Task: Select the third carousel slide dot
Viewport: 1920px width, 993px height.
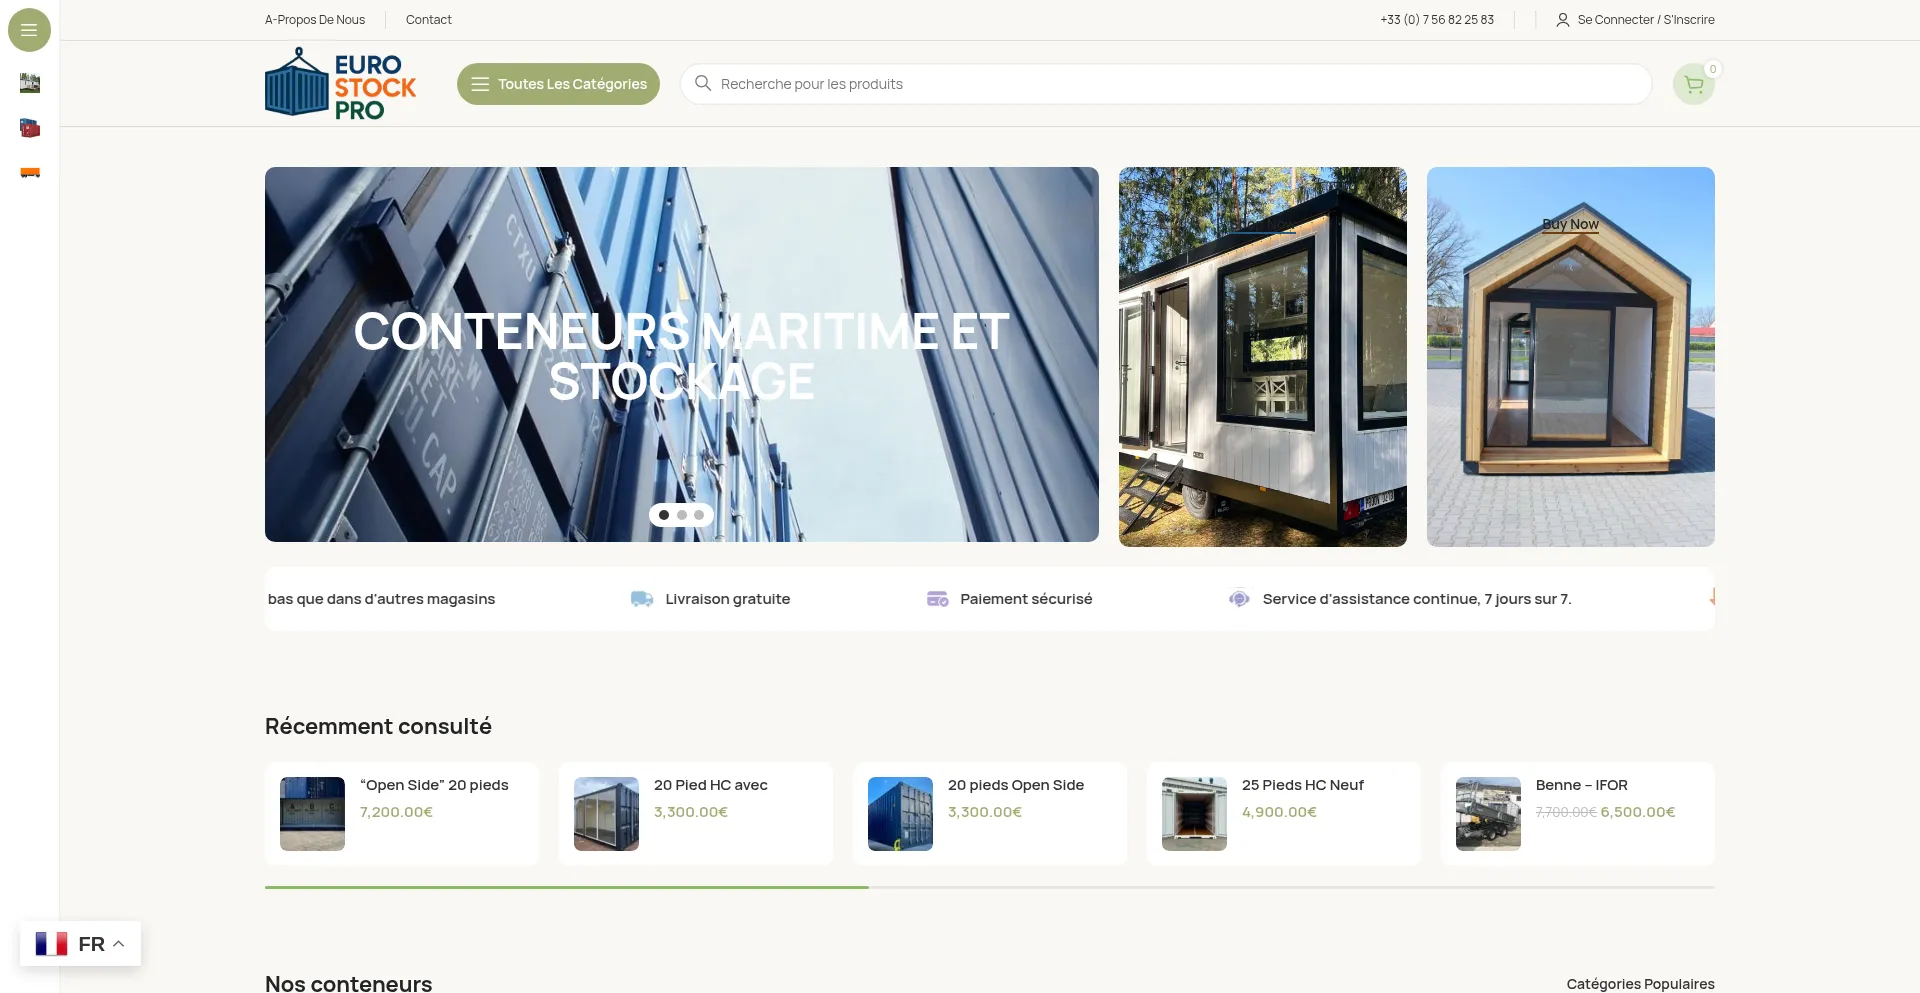Action: tap(699, 515)
